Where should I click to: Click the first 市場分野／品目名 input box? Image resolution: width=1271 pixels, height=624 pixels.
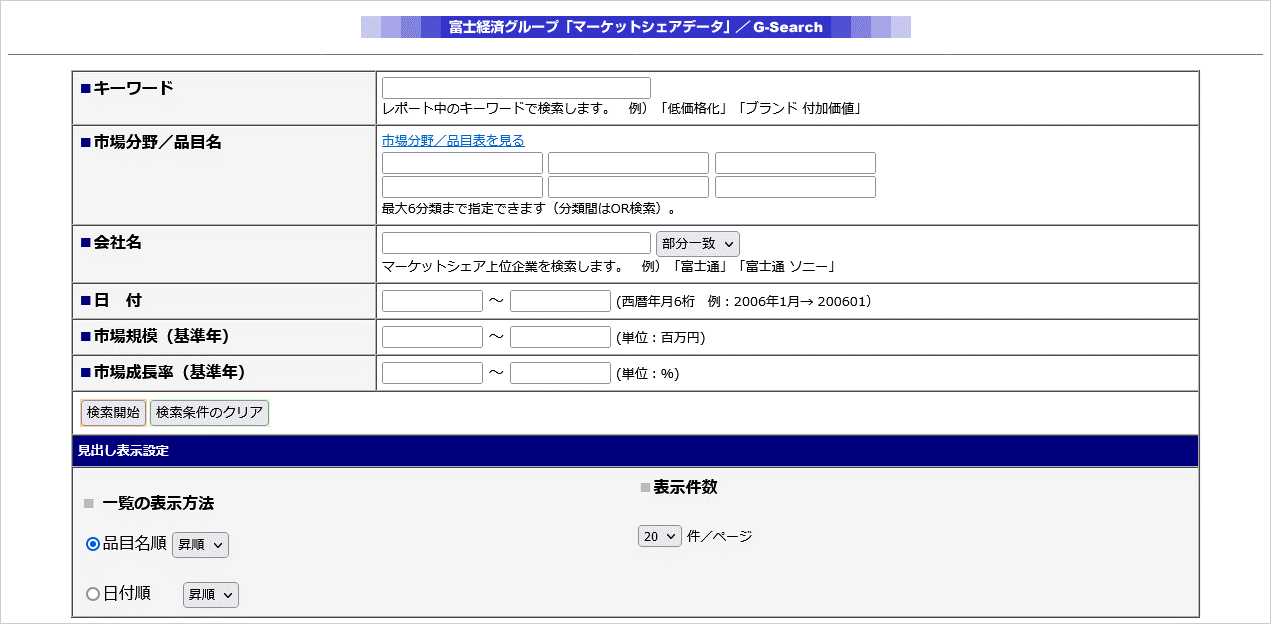[462, 163]
